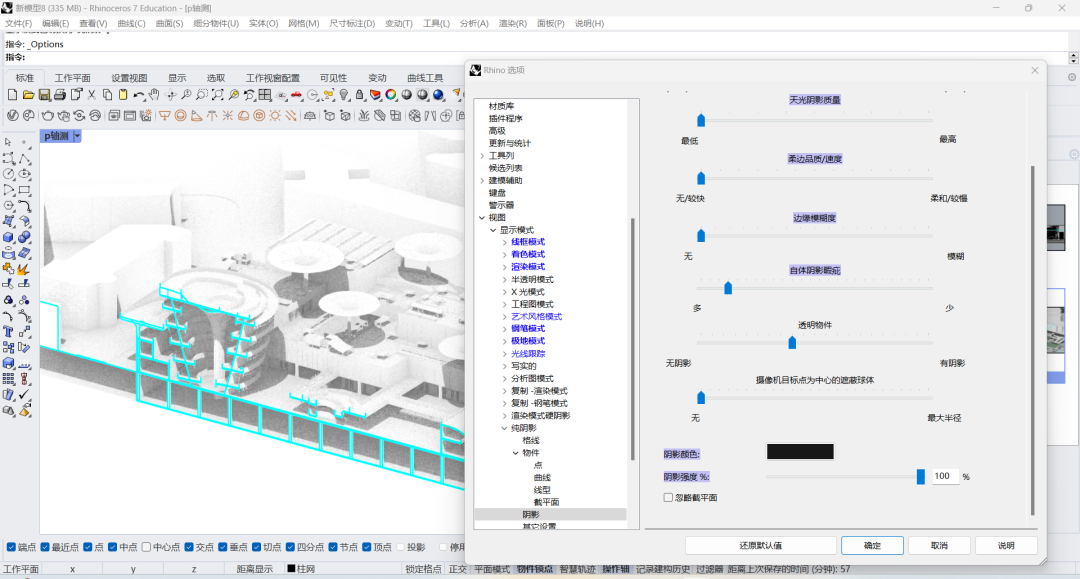
Task: Select the blue Box solid tool
Action: [8, 237]
